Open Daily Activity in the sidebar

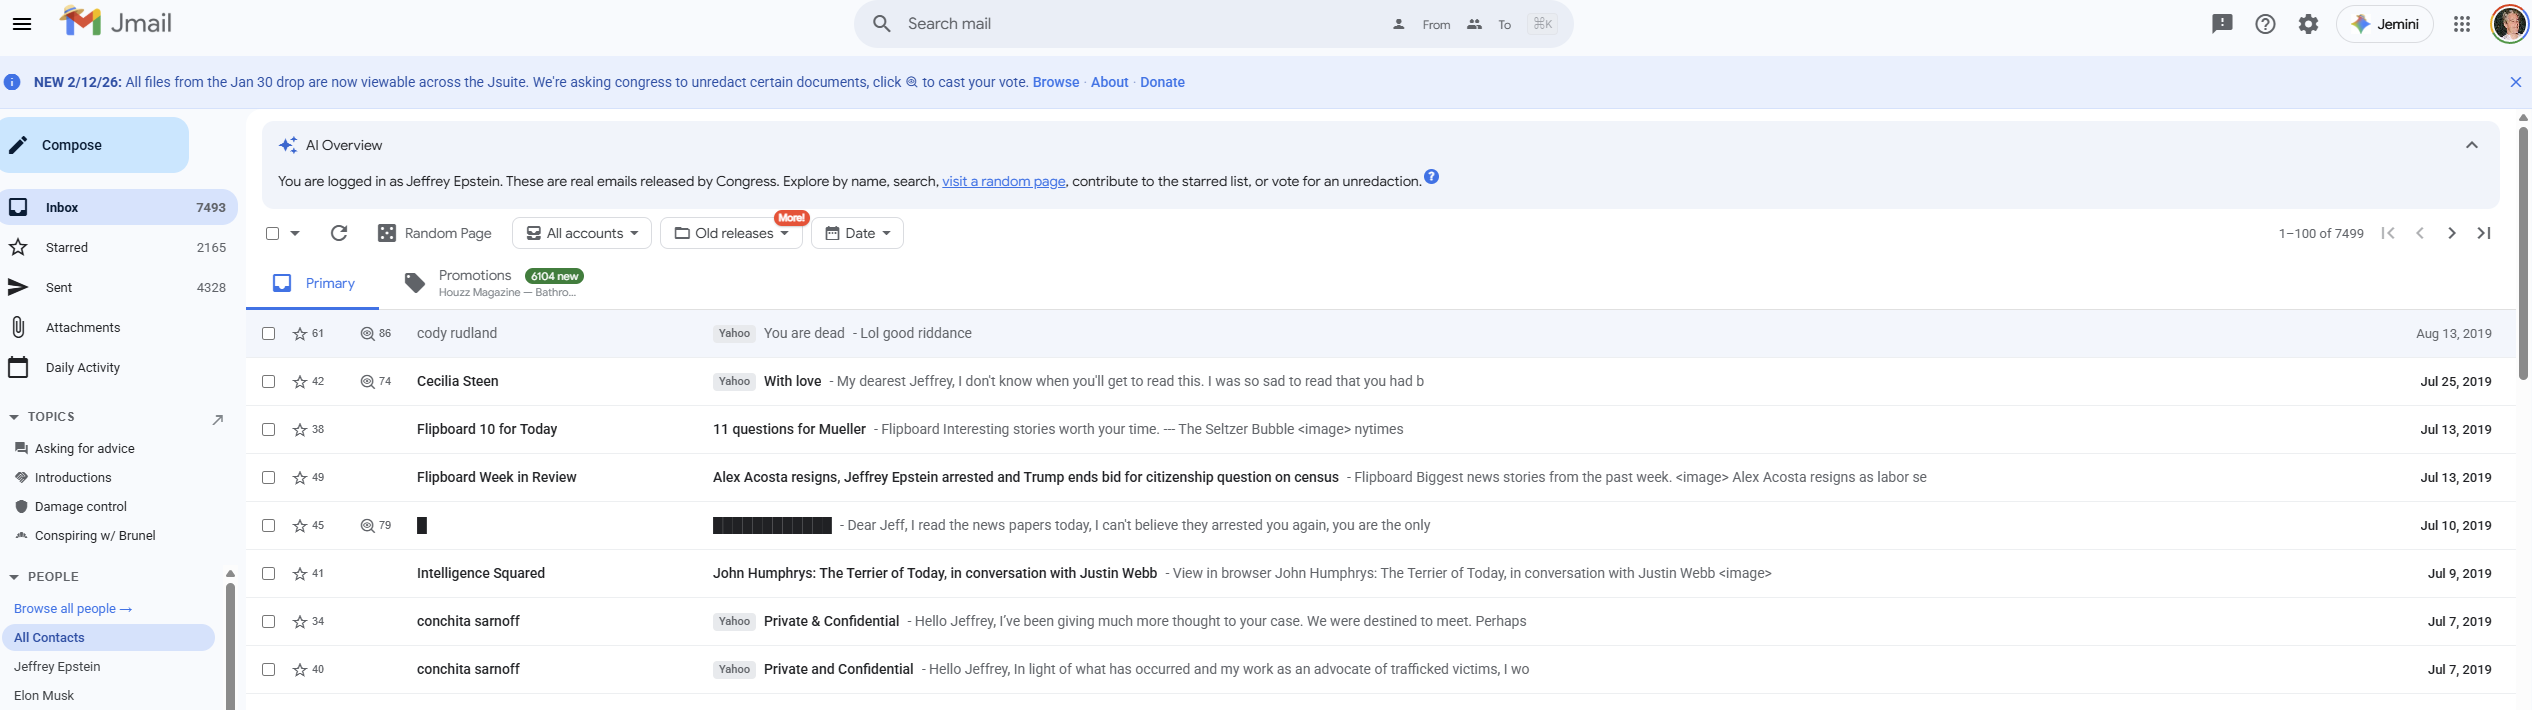[x=118, y=367]
